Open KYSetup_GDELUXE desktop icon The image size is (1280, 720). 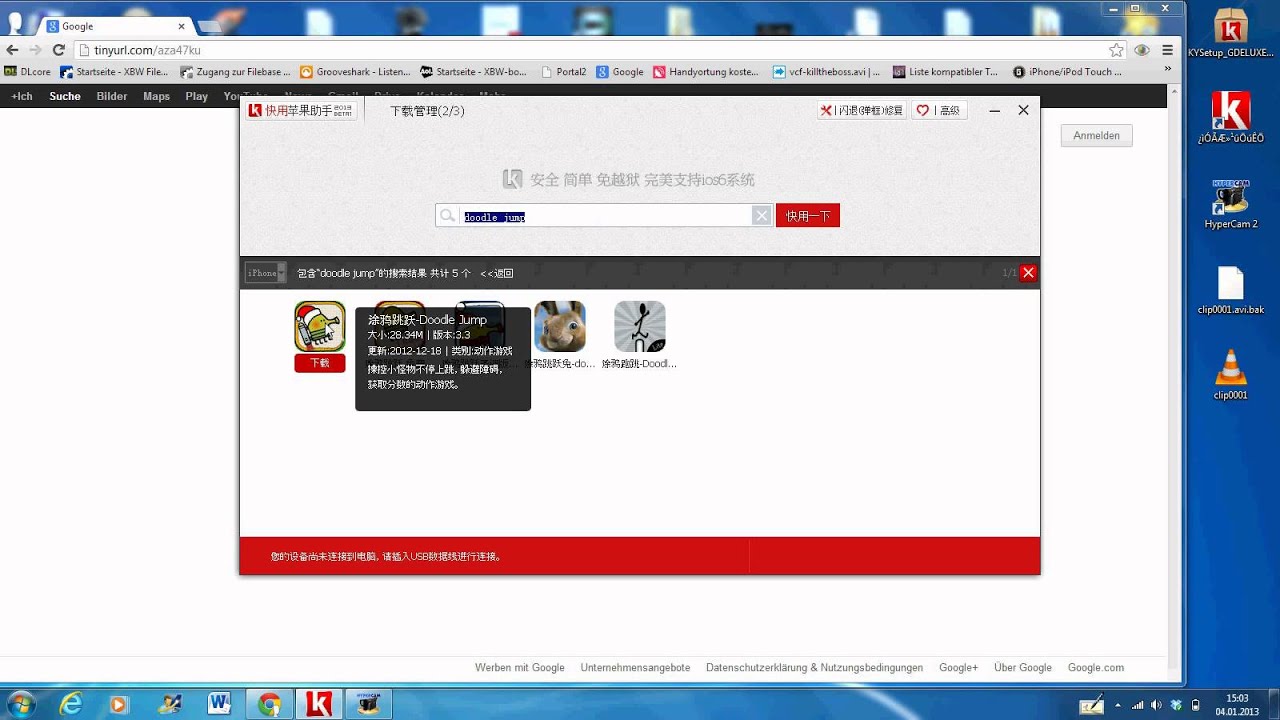(x=1231, y=33)
